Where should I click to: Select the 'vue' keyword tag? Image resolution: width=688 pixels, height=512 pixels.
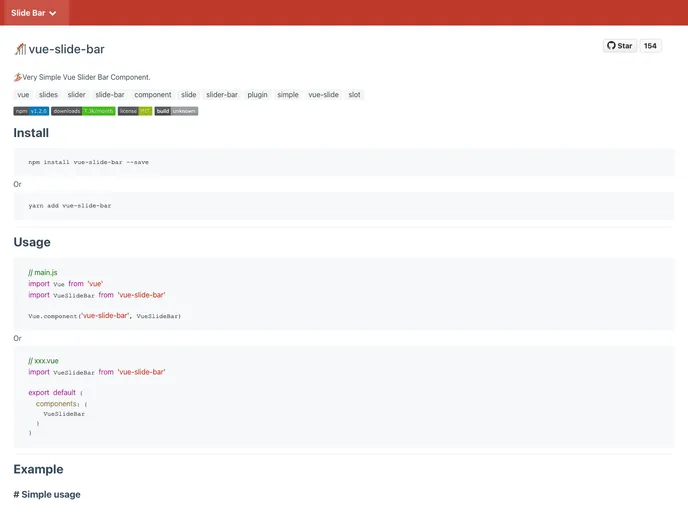click(23, 95)
